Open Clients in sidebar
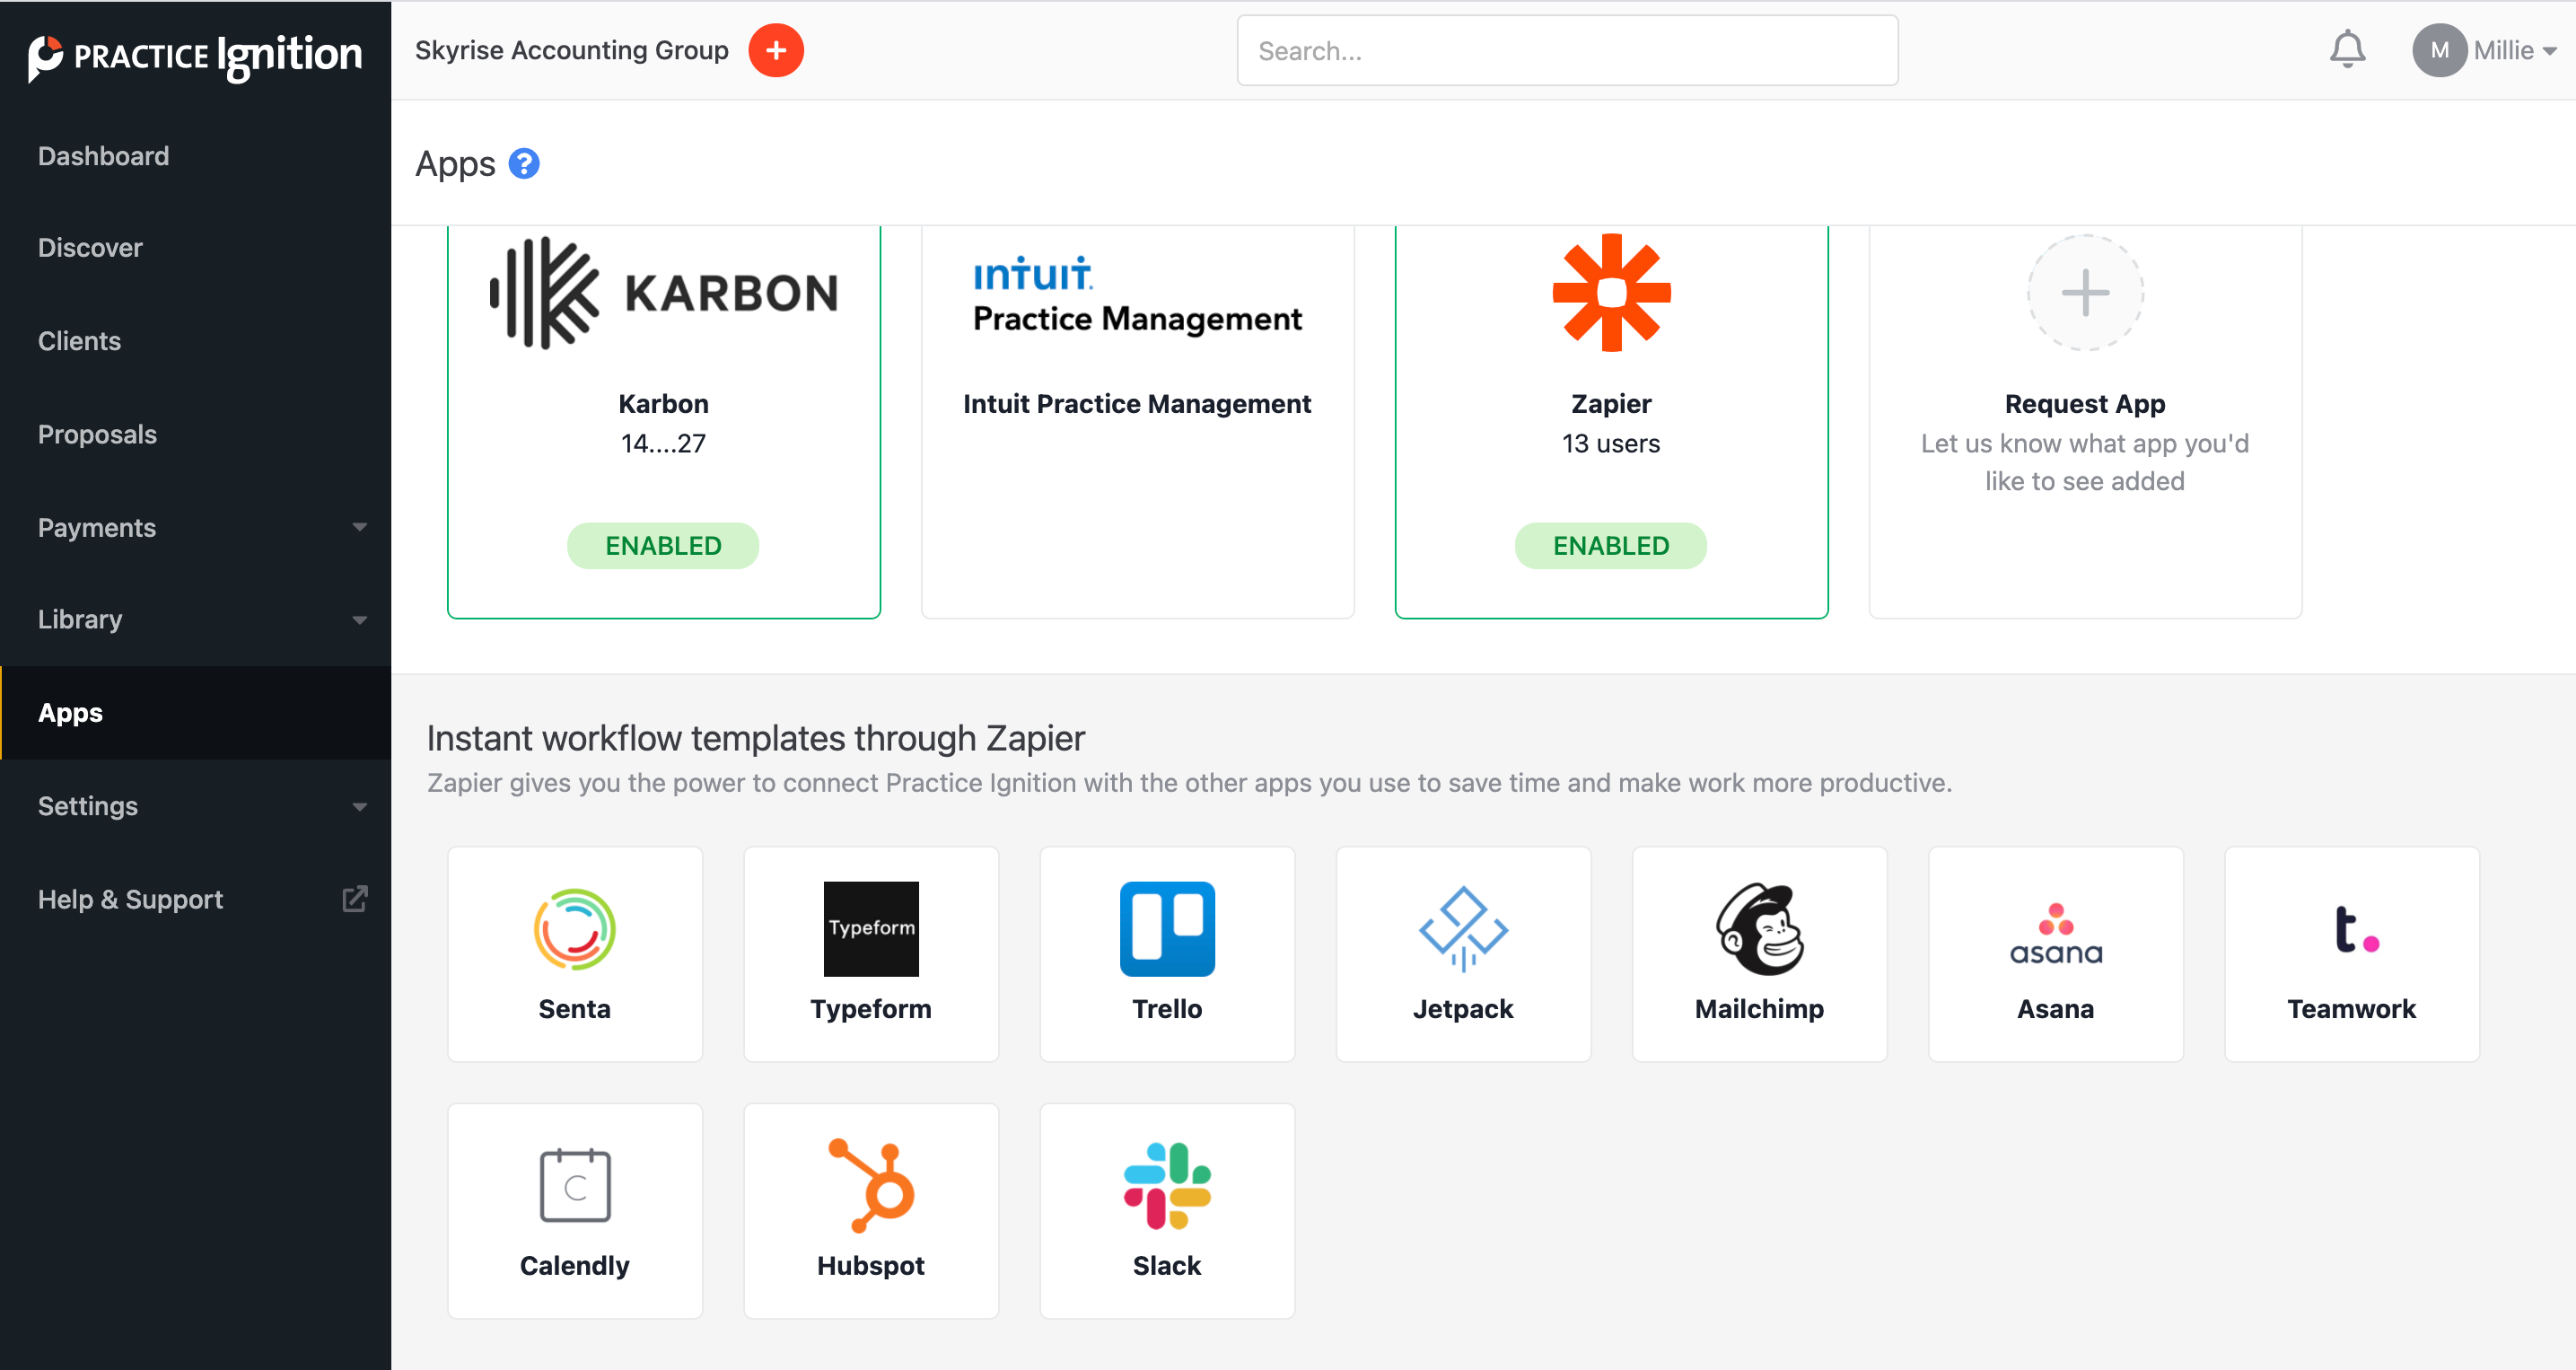The height and width of the screenshot is (1370, 2576). point(79,341)
